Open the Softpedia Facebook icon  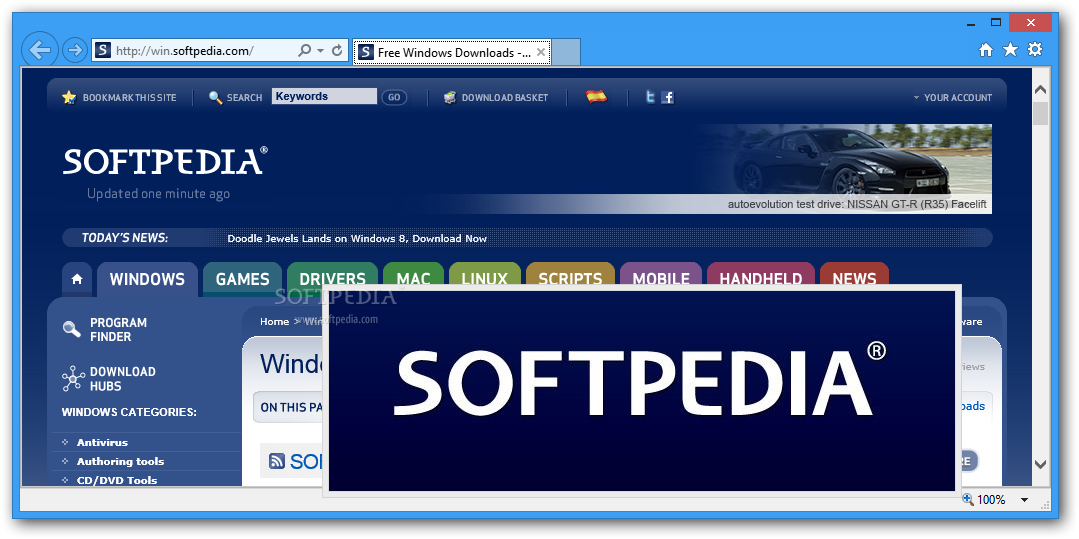click(x=667, y=97)
